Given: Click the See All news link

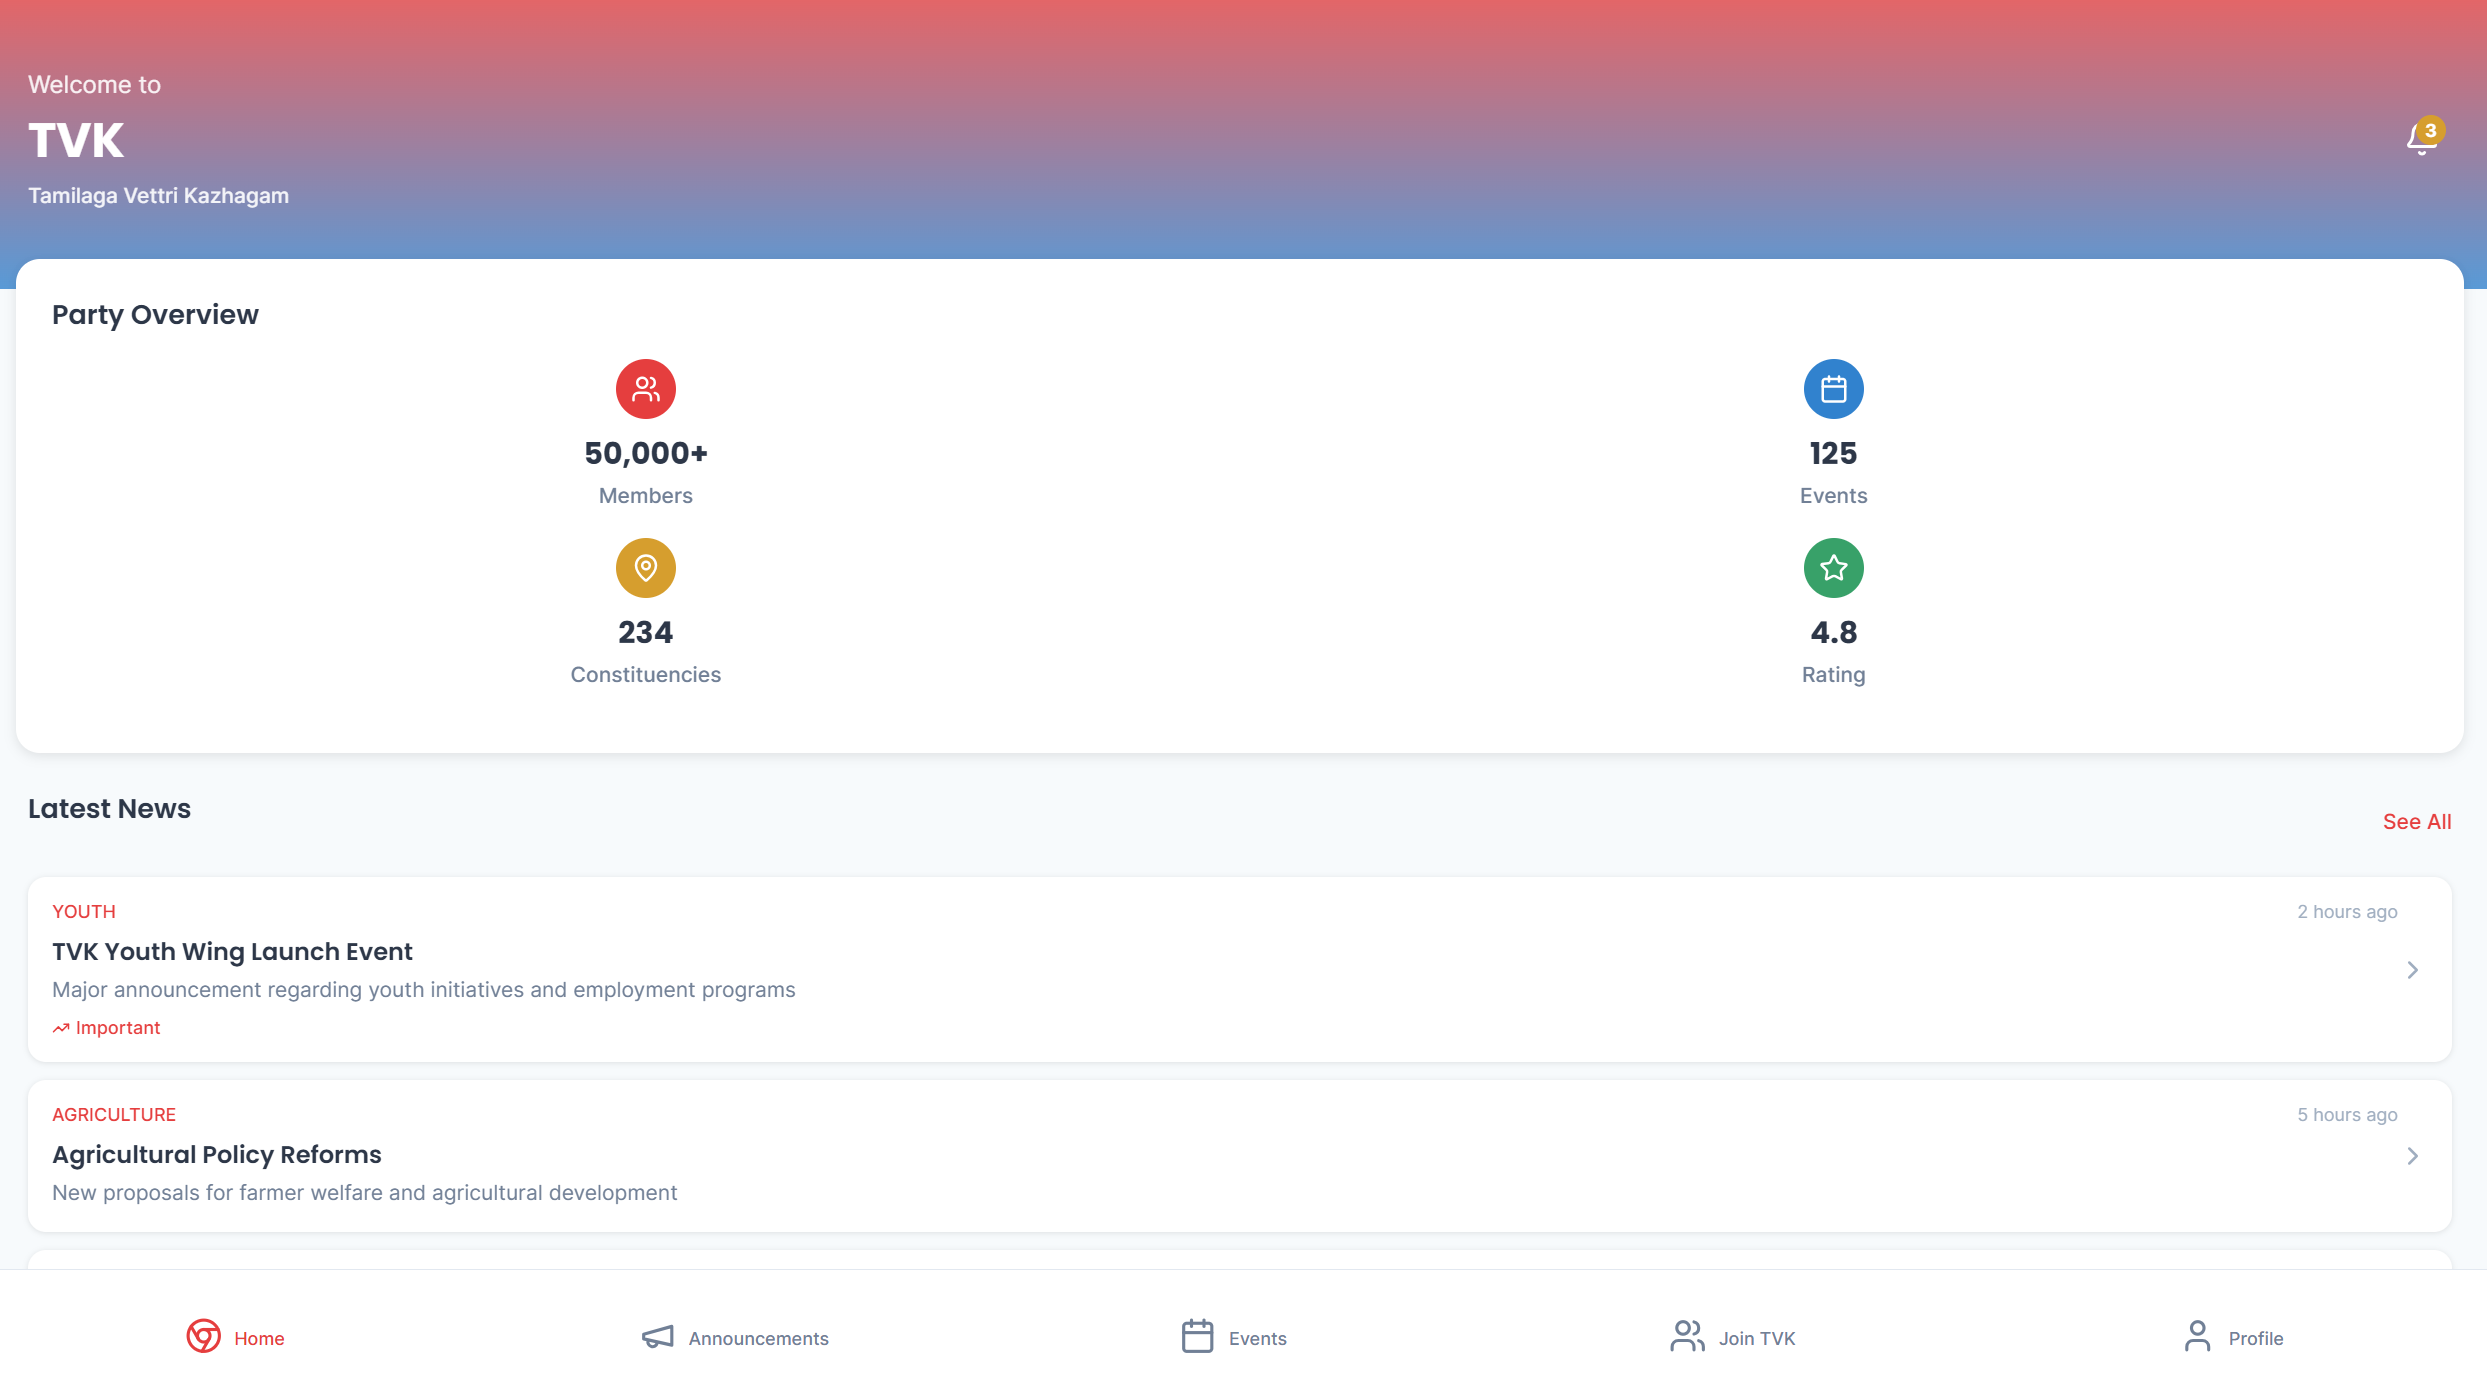Looking at the screenshot, I should tap(2416, 822).
